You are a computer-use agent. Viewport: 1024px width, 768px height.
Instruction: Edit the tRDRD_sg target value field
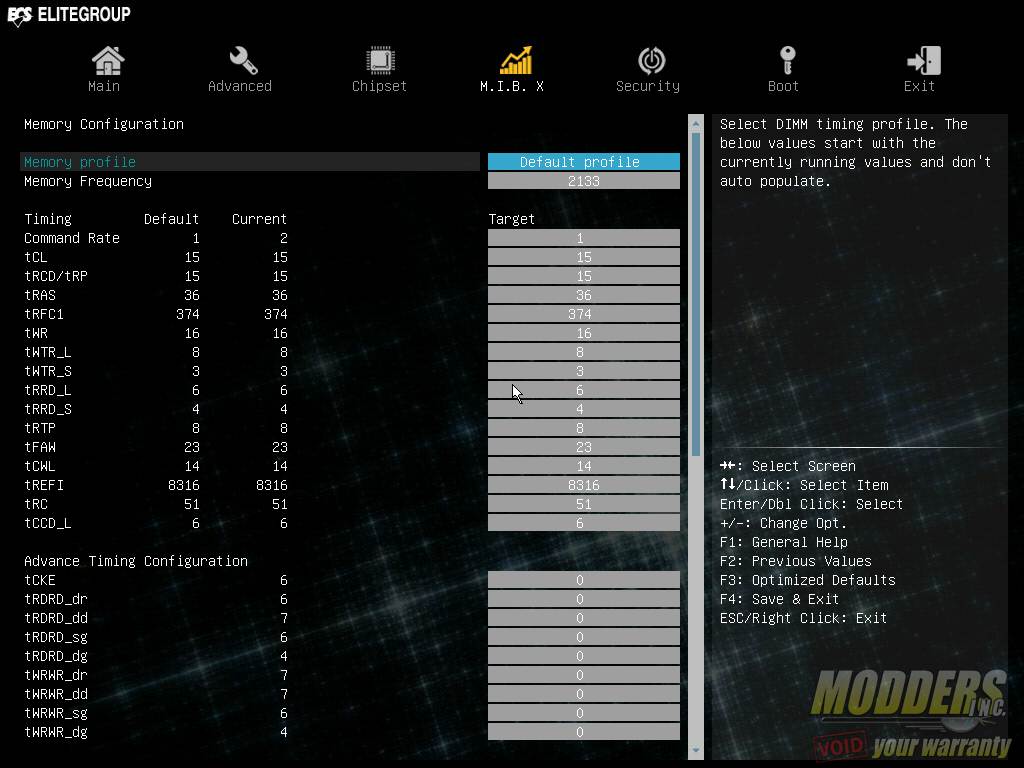click(584, 637)
